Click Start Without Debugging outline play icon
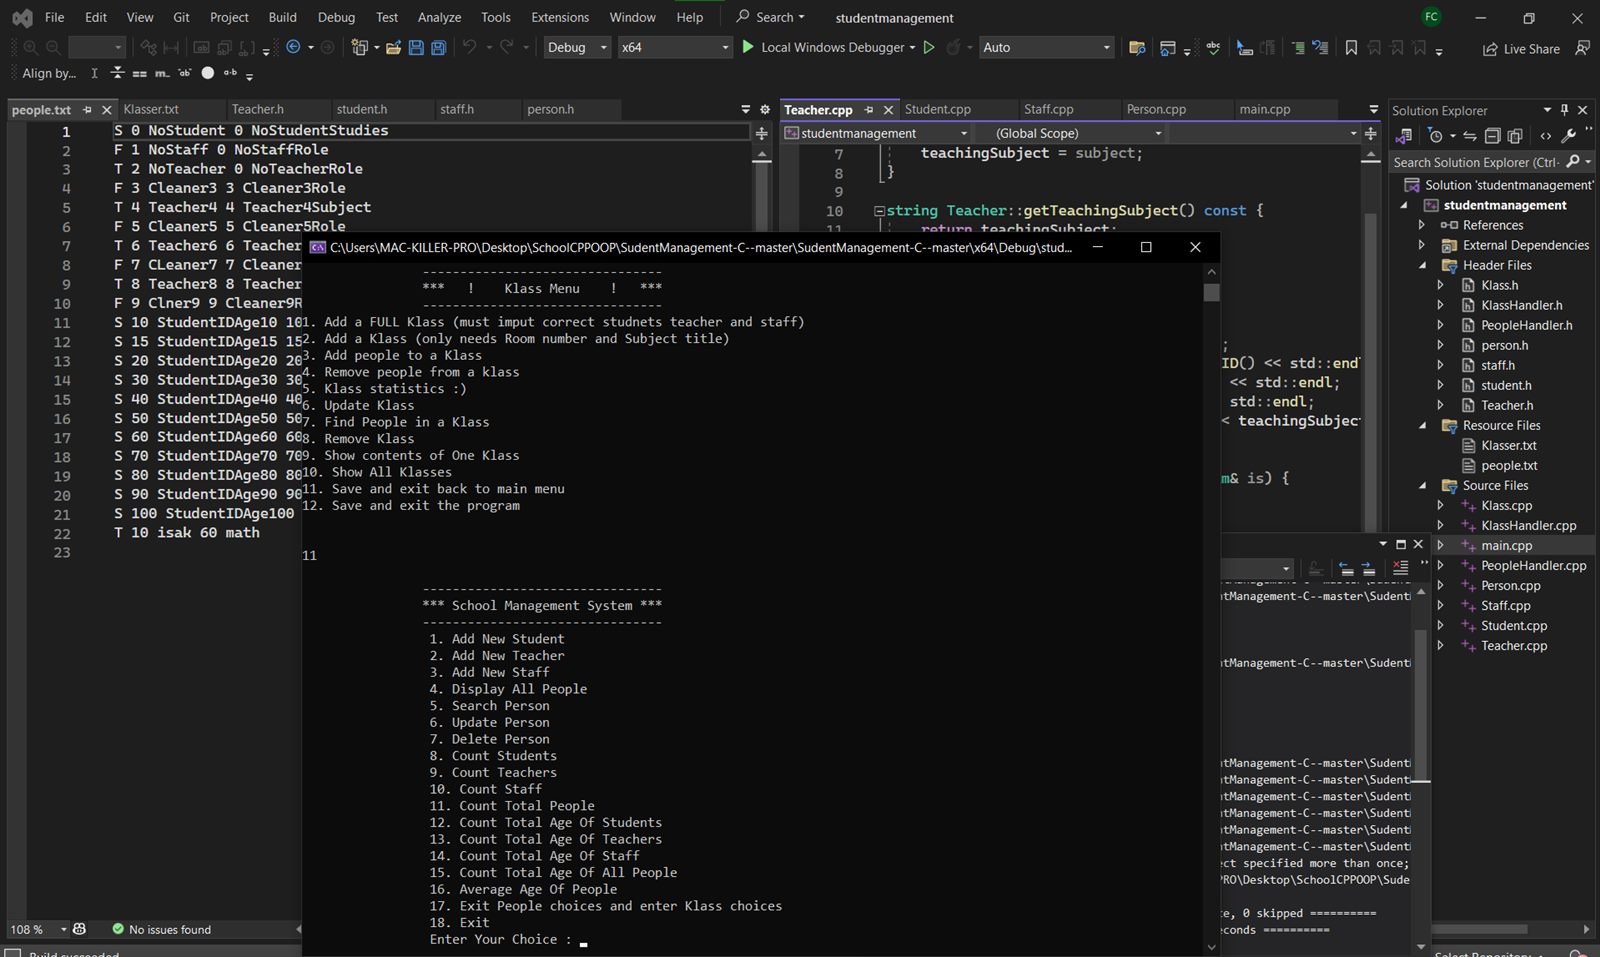Image resolution: width=1600 pixels, height=957 pixels. tap(929, 47)
